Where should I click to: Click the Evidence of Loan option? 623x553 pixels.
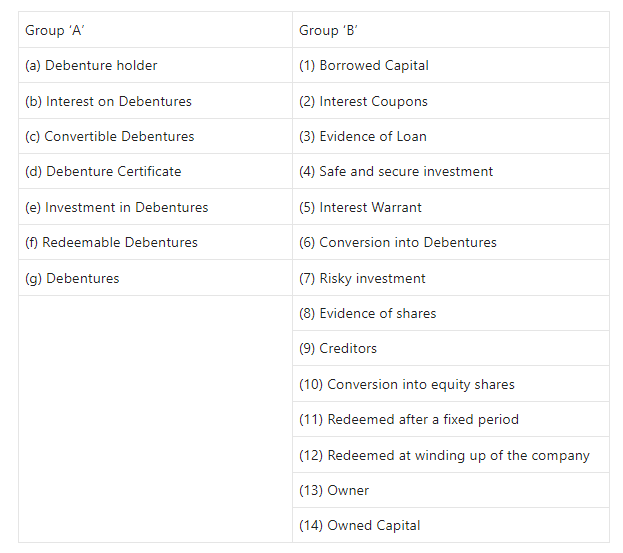(451, 136)
